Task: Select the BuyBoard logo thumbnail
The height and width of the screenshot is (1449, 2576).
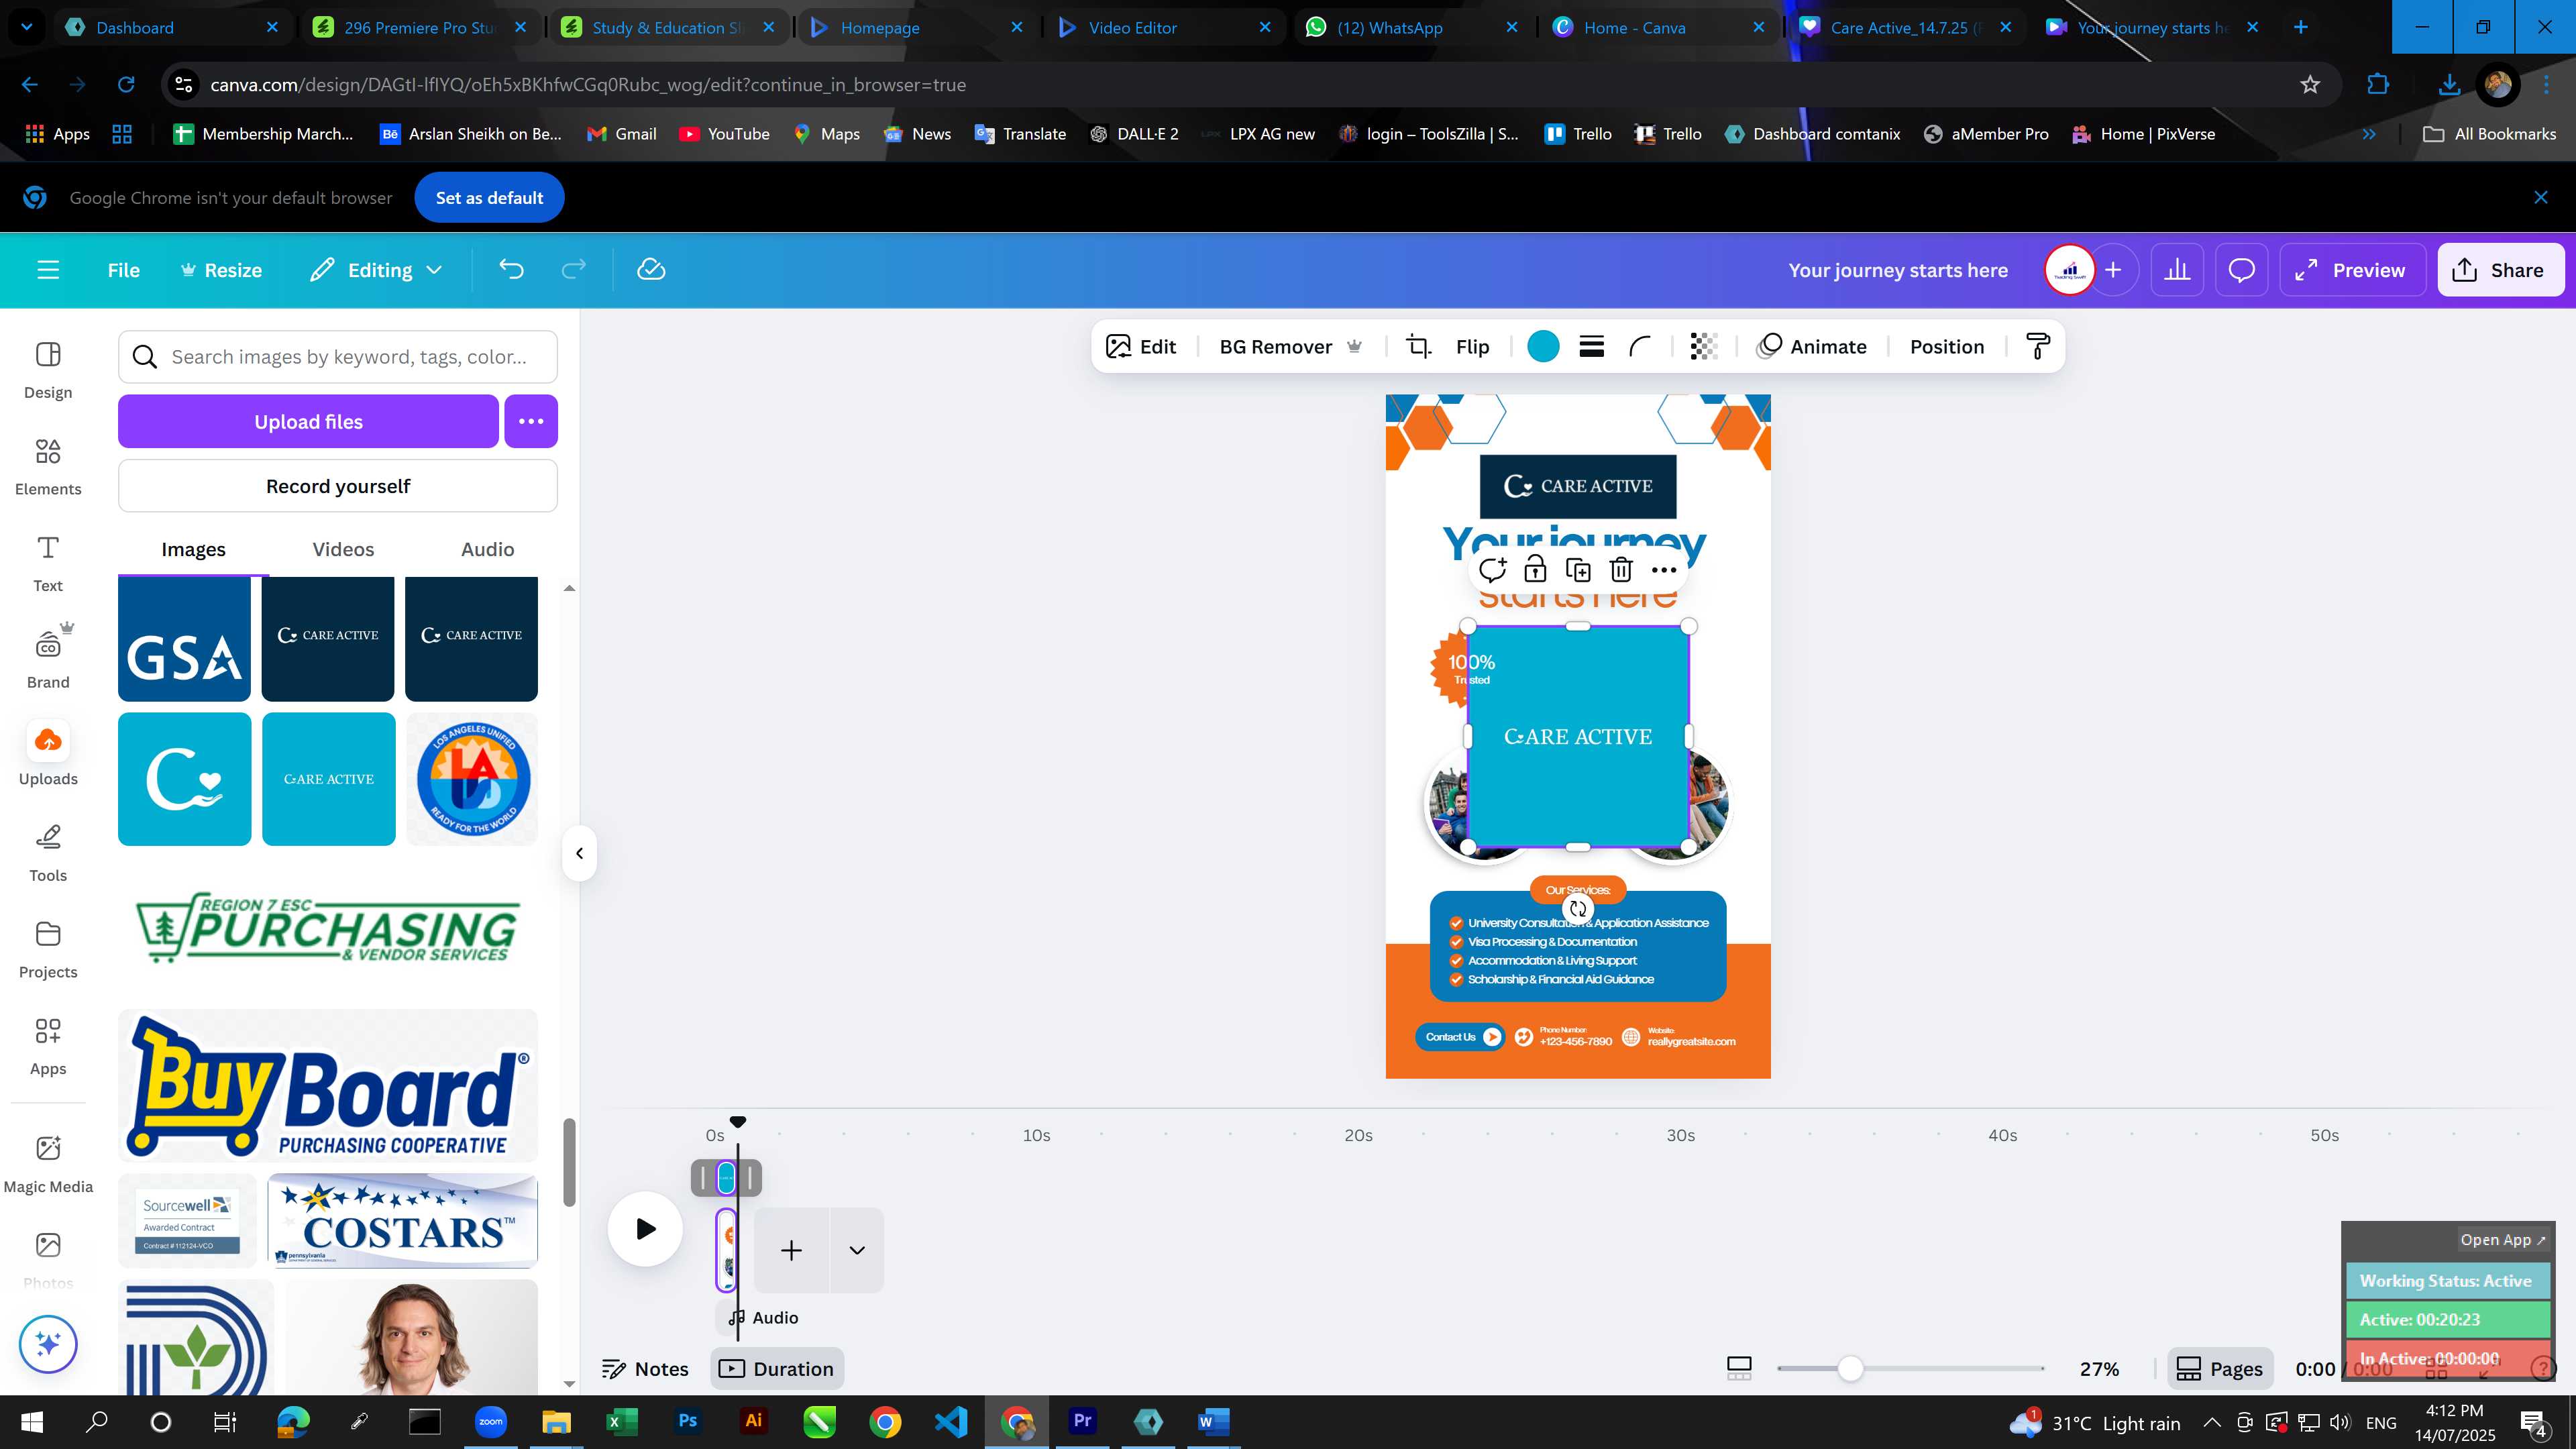Action: (x=328, y=1086)
